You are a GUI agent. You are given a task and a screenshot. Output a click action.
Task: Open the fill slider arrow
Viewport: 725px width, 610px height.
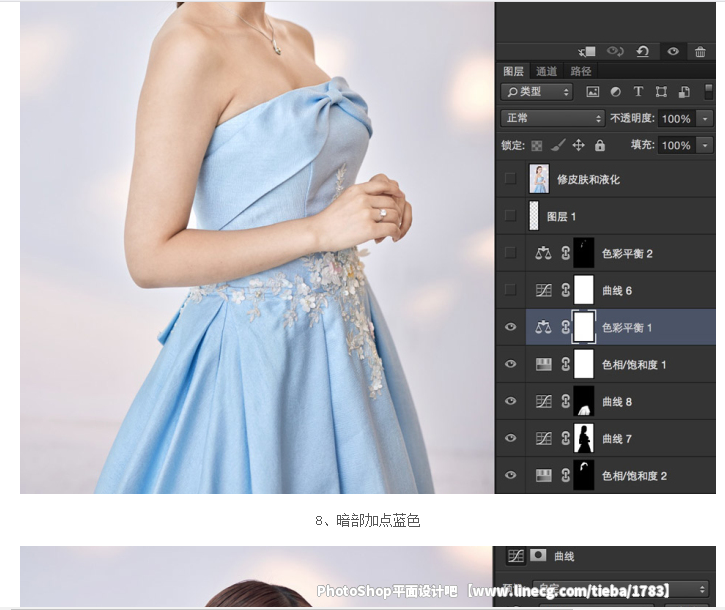click(705, 145)
